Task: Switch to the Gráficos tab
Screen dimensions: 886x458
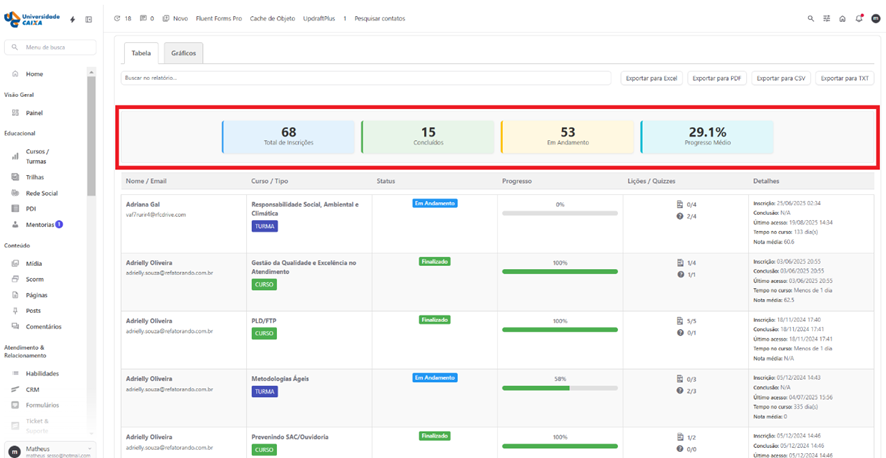Action: (183, 53)
